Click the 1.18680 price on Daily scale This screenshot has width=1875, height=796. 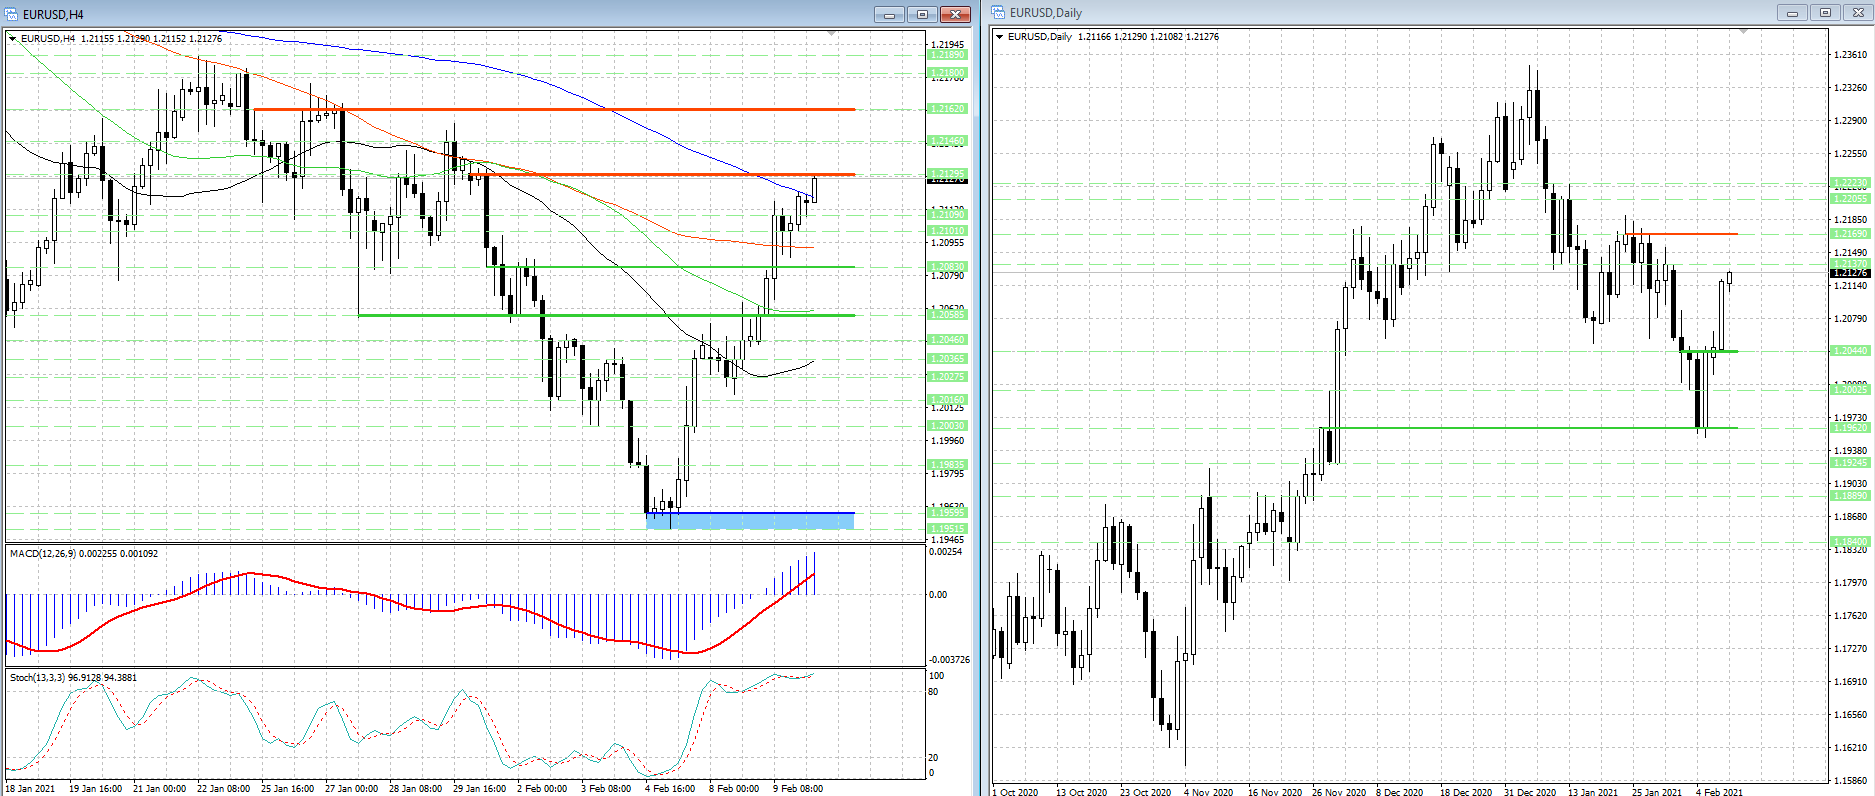pos(1850,517)
